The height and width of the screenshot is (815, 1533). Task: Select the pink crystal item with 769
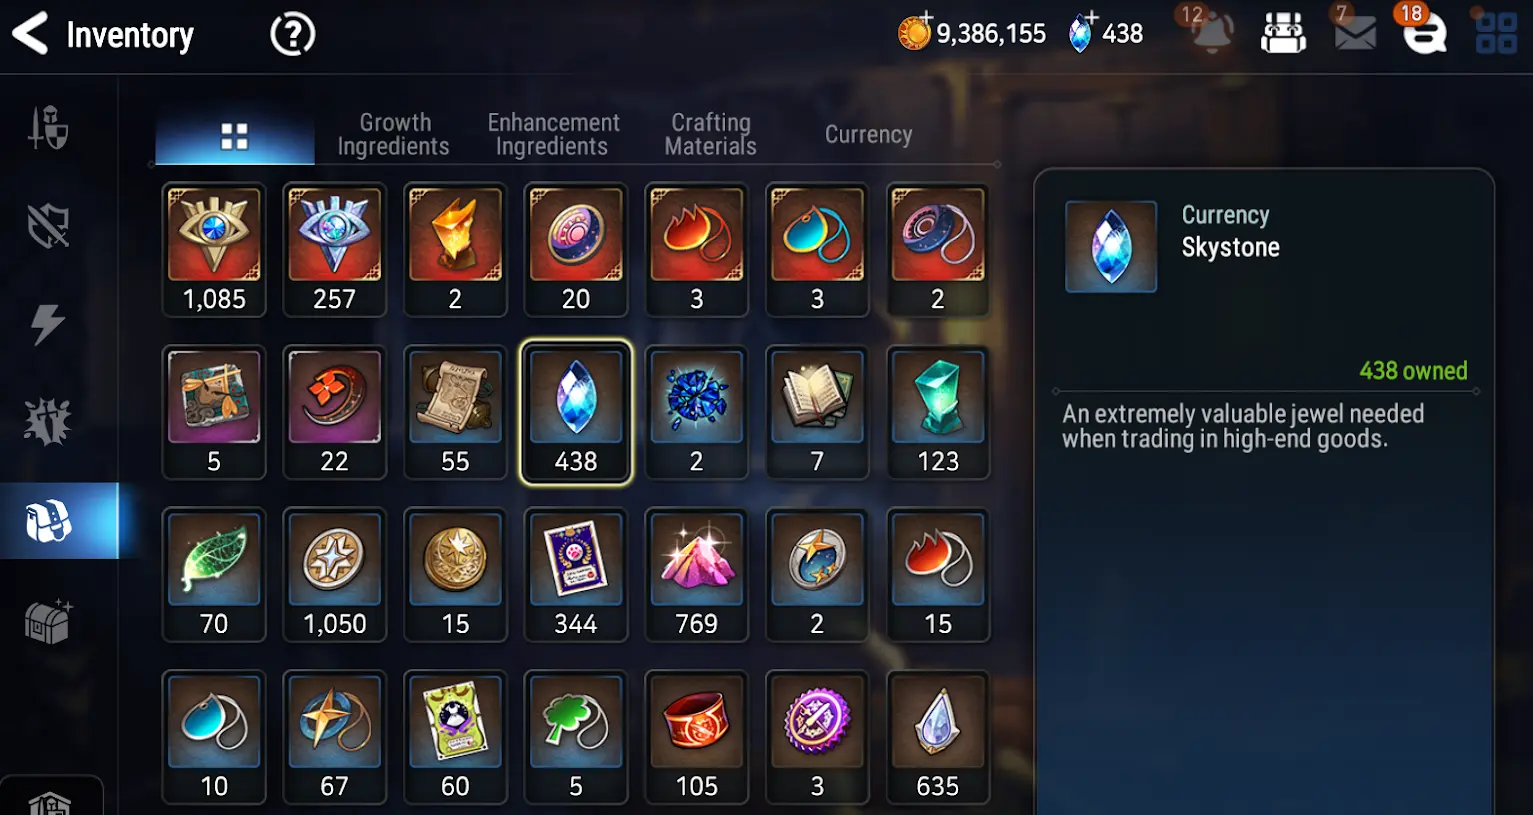(x=697, y=575)
